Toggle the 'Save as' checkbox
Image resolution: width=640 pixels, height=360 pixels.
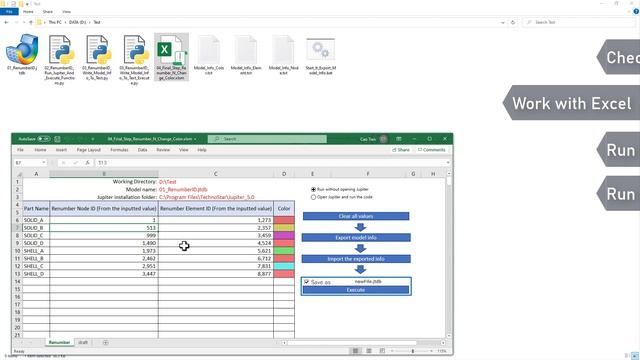[307, 282]
